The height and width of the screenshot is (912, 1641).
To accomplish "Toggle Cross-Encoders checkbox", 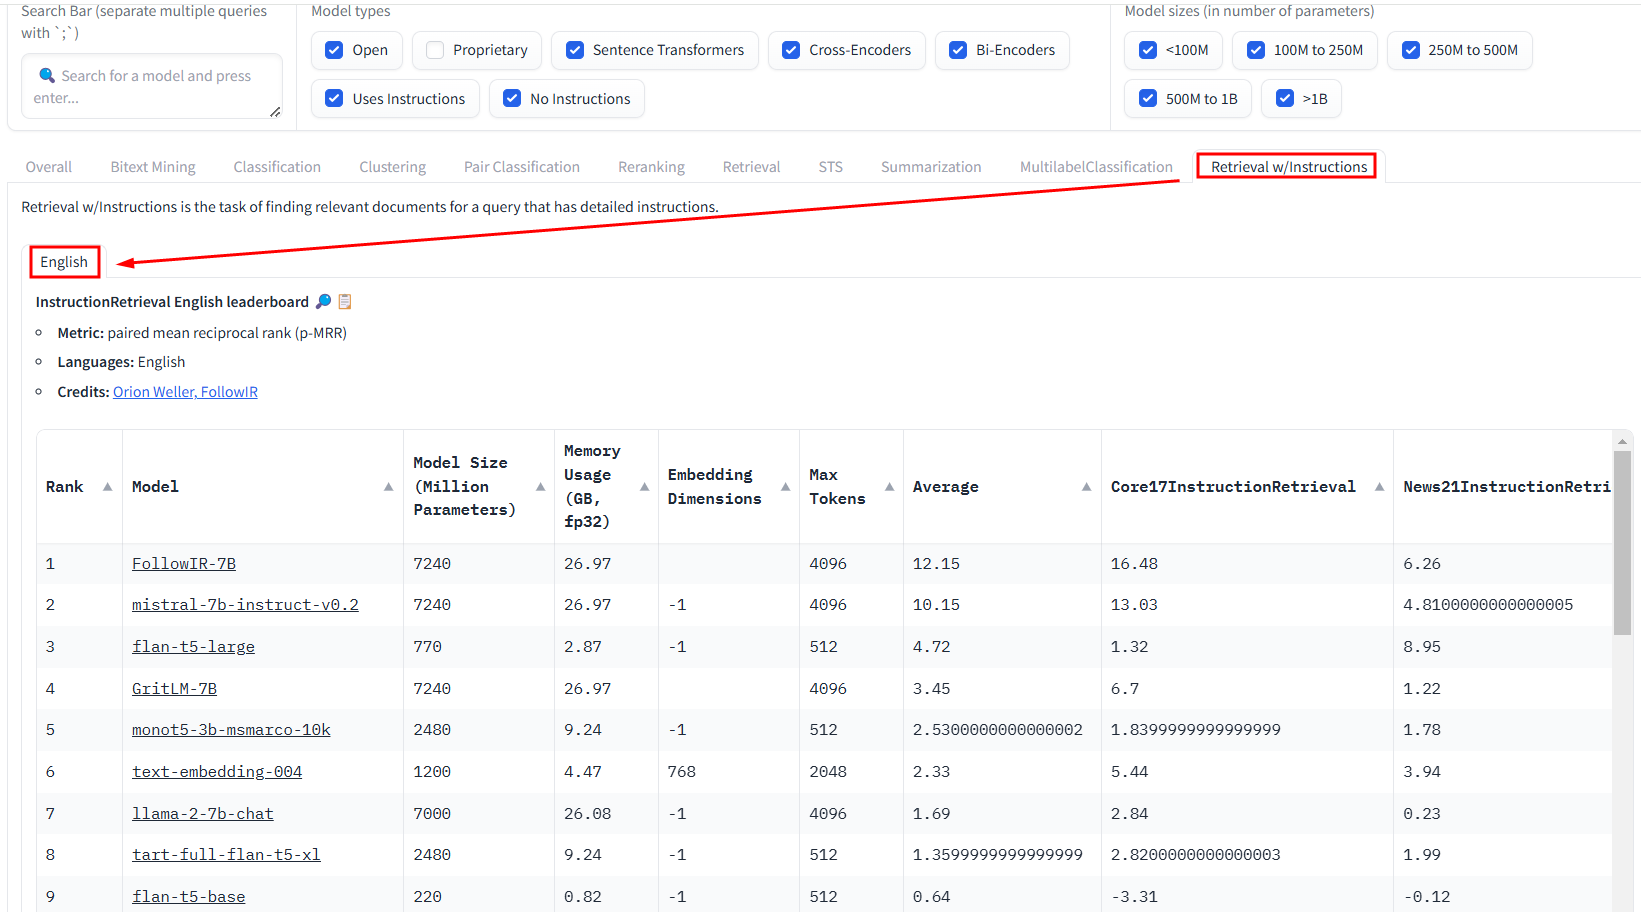I will pyautogui.click(x=791, y=50).
